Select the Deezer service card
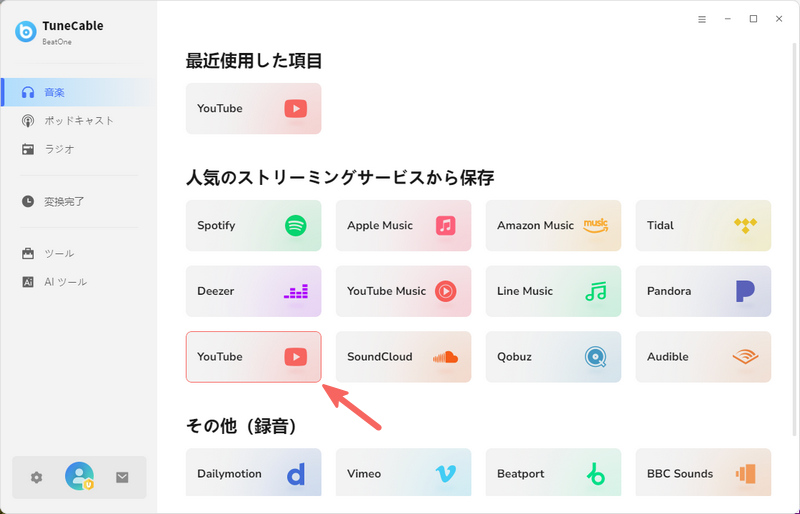800x514 pixels. point(254,291)
